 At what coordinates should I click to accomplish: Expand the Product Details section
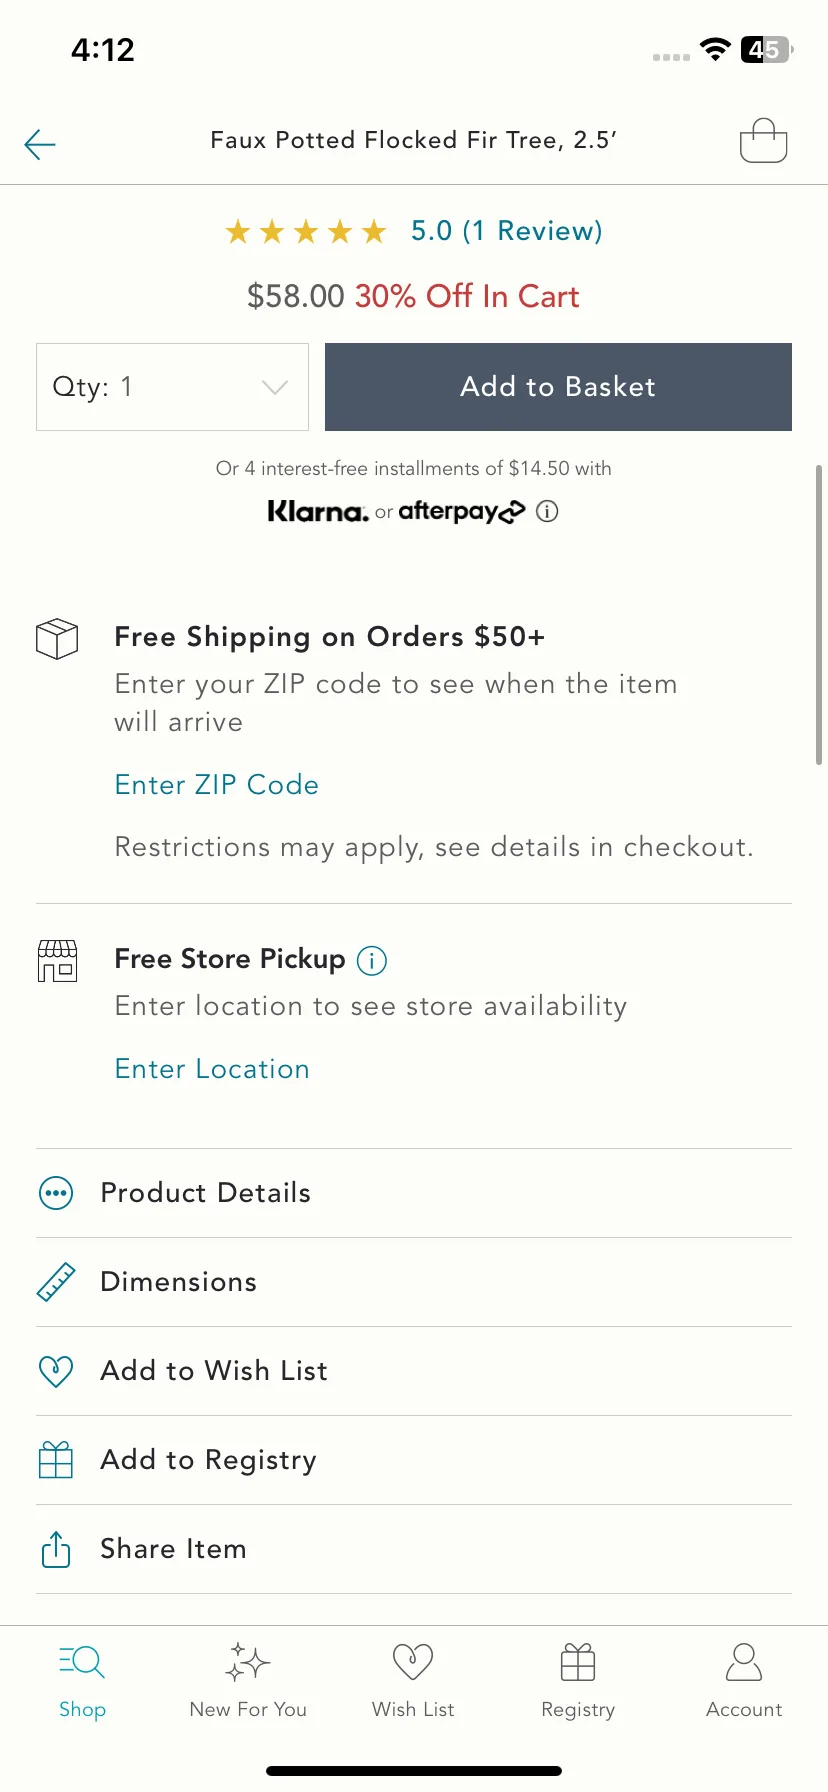(x=414, y=1193)
